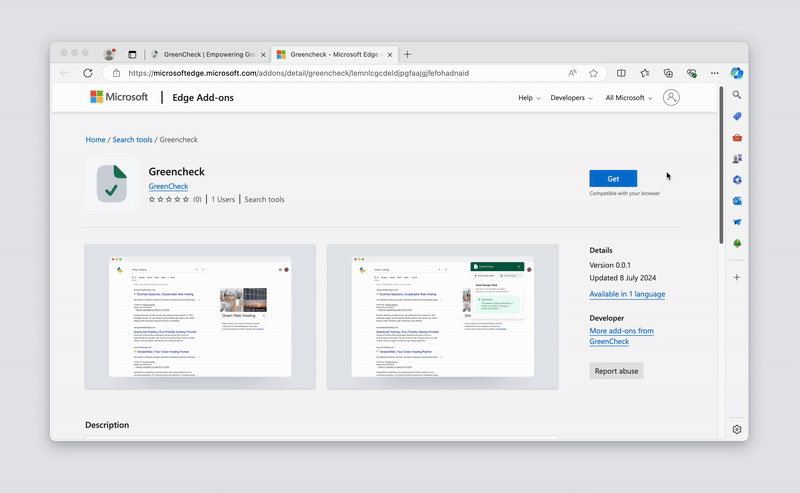800x493 pixels.
Task: Click the second extension screenshot thumbnail
Action: [442, 316]
